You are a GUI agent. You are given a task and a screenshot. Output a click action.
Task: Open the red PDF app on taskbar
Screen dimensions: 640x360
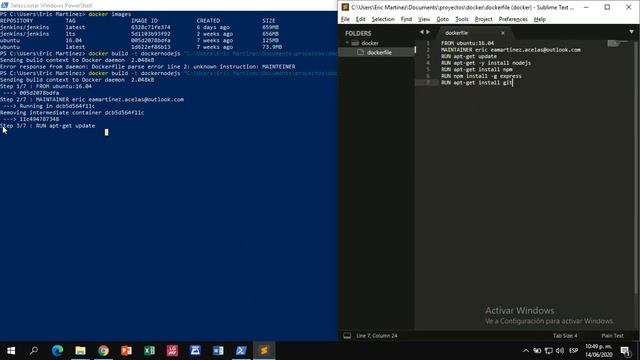click(x=172, y=351)
